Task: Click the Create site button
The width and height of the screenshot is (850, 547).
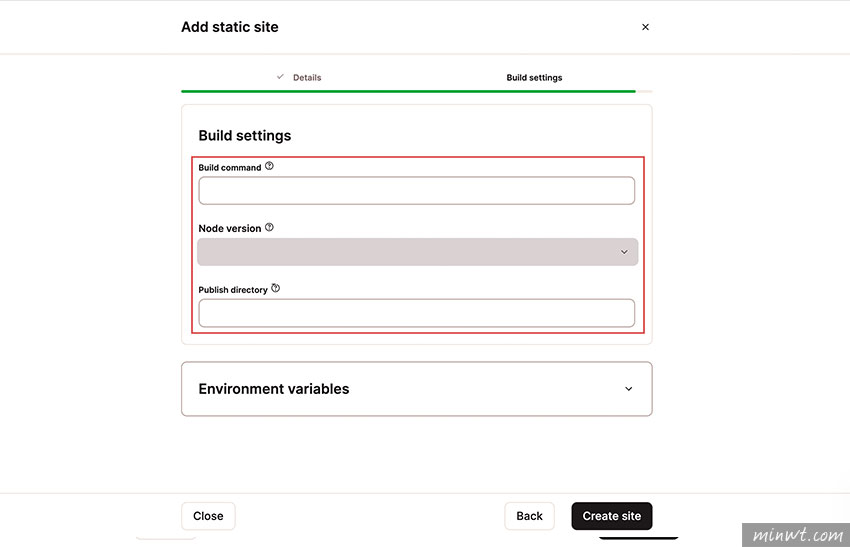Action: (611, 516)
